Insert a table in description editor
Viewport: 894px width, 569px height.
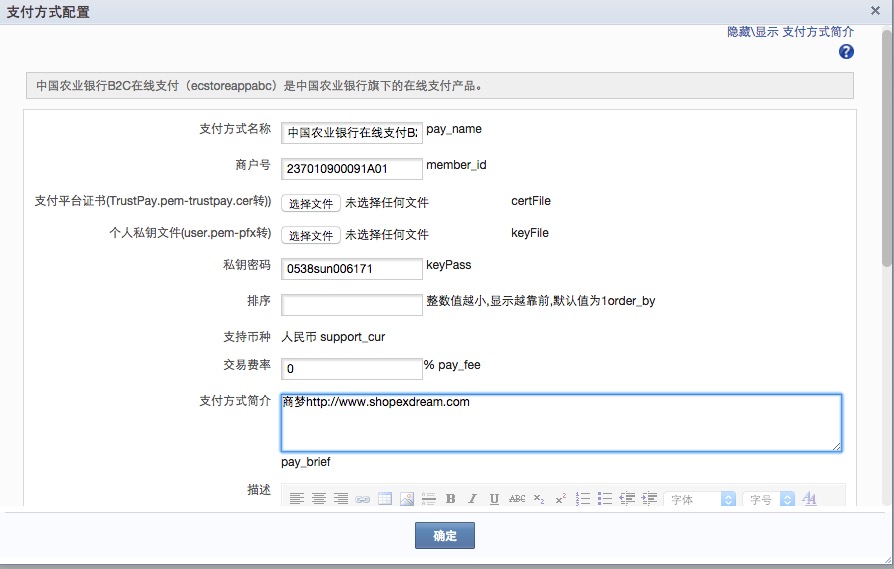coord(385,499)
